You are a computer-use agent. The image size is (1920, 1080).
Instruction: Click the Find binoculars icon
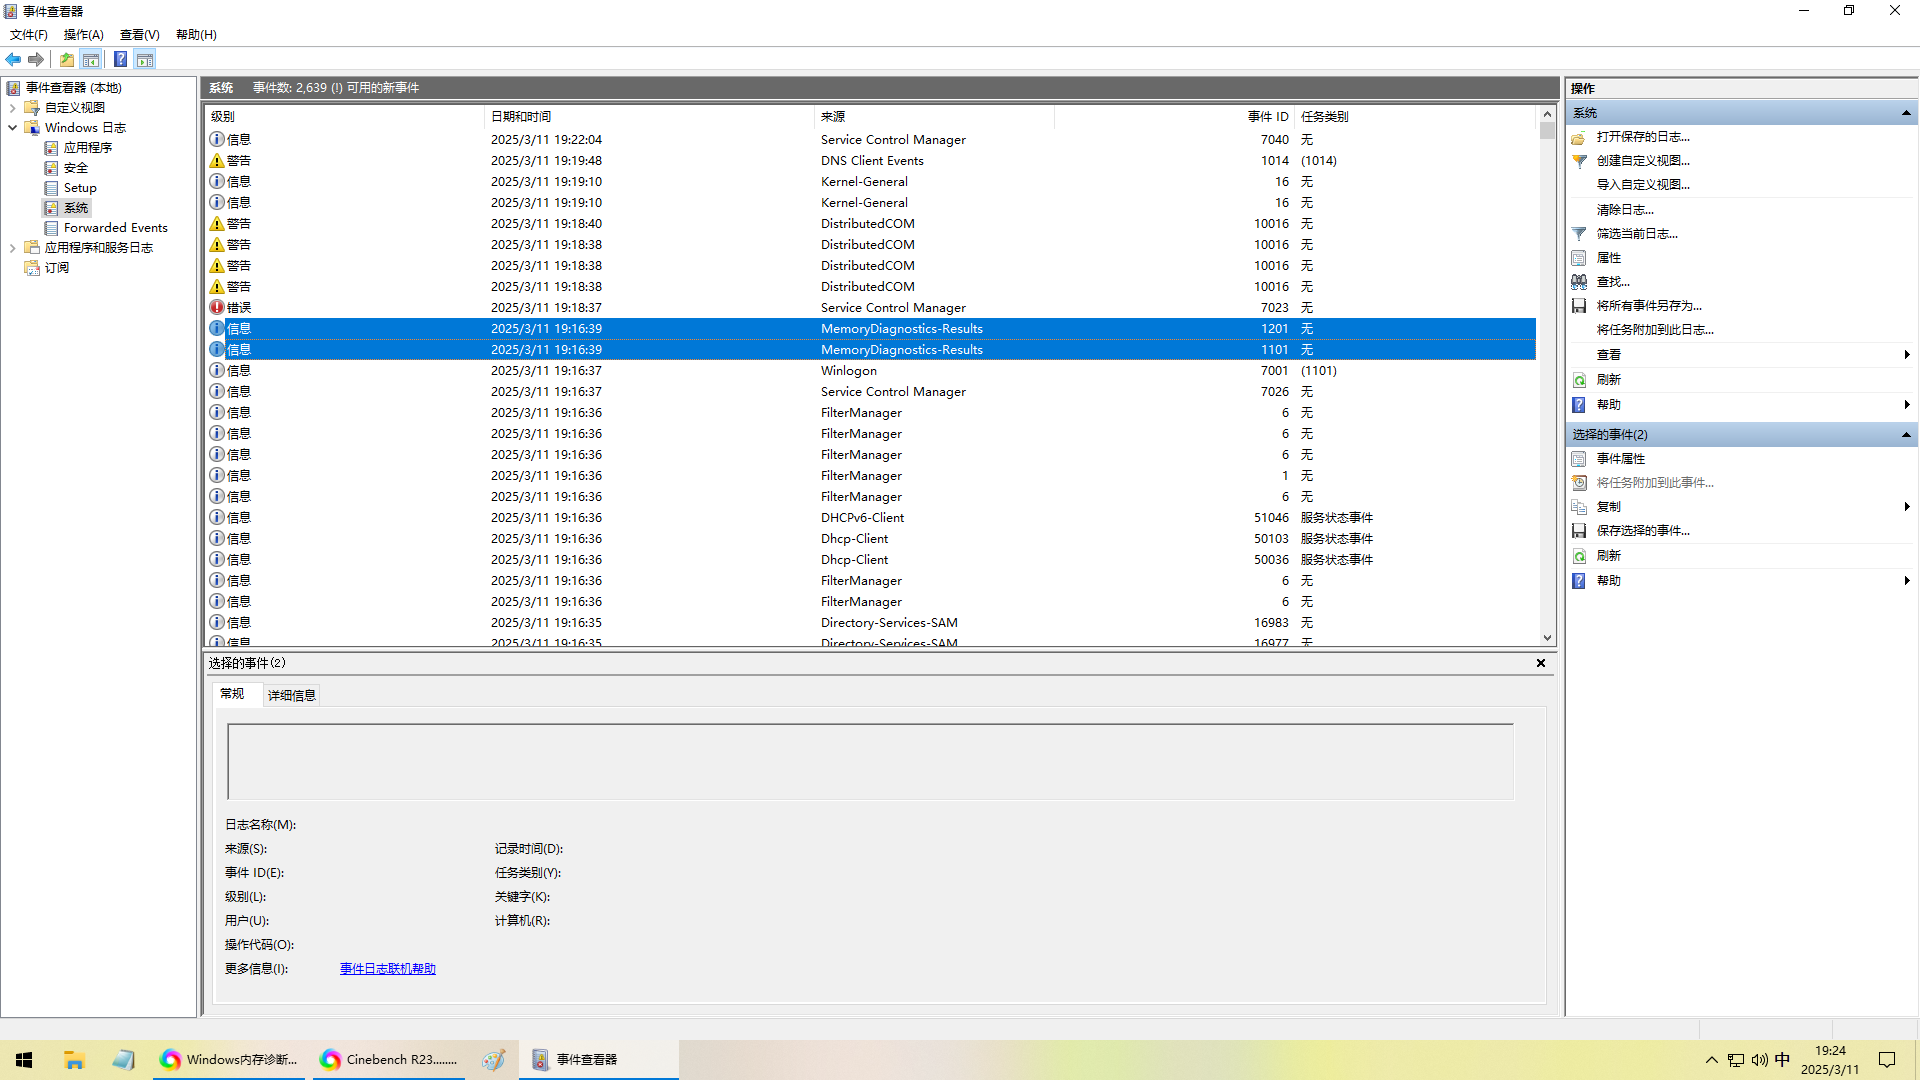pos(1579,282)
